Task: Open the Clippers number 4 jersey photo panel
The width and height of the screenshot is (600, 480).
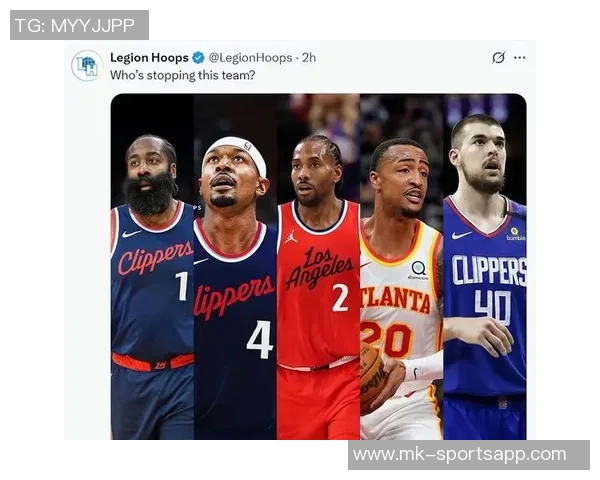Action: 235,266
